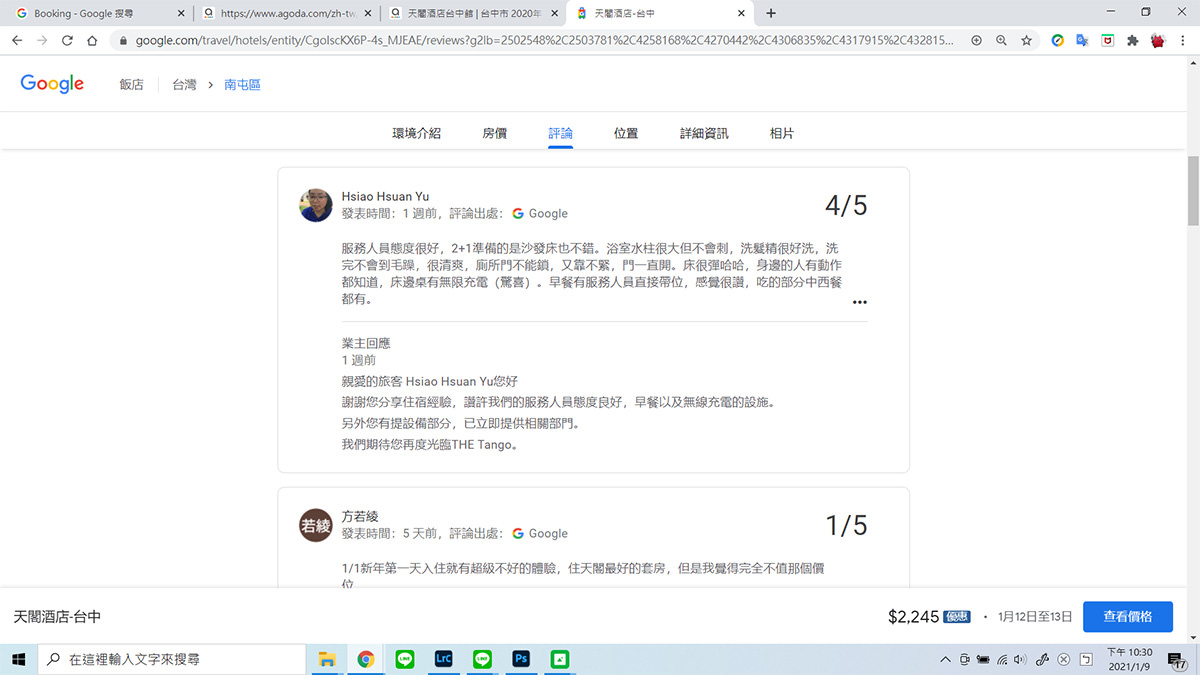Click the 查看價格 button

pos(1126,616)
